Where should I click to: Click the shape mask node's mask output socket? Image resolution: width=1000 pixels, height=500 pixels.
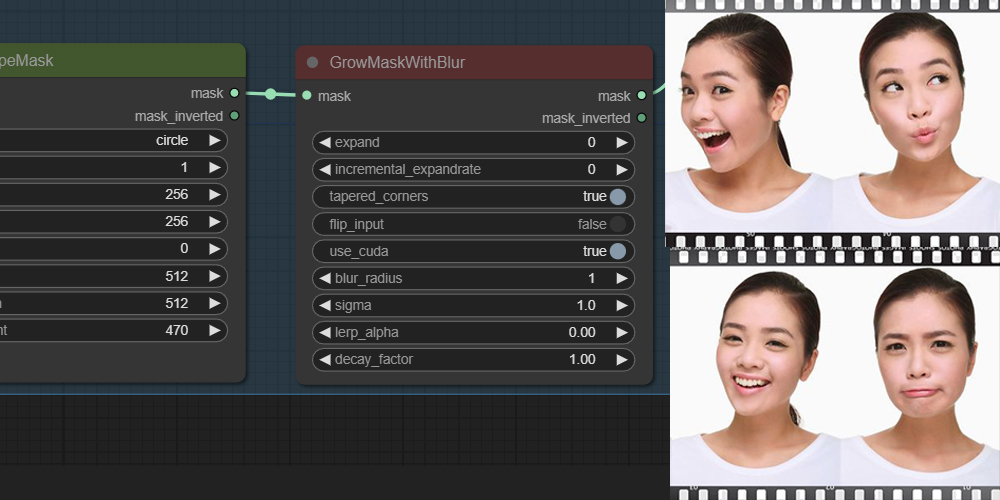pyautogui.click(x=234, y=93)
